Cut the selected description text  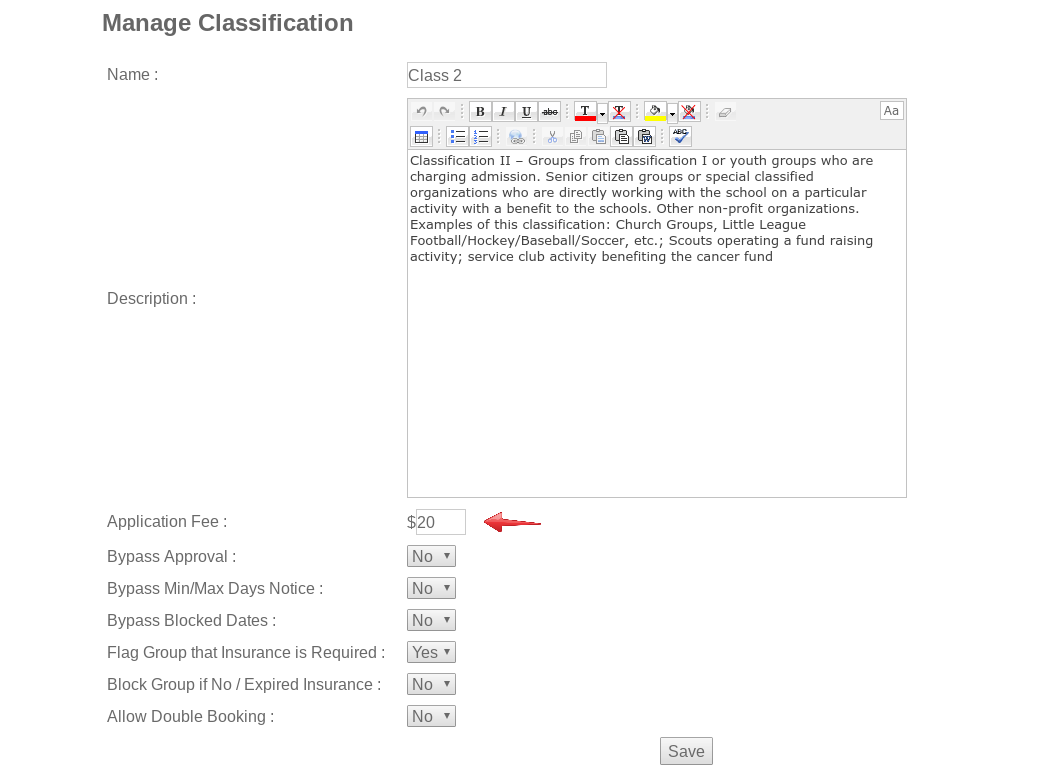coord(552,136)
